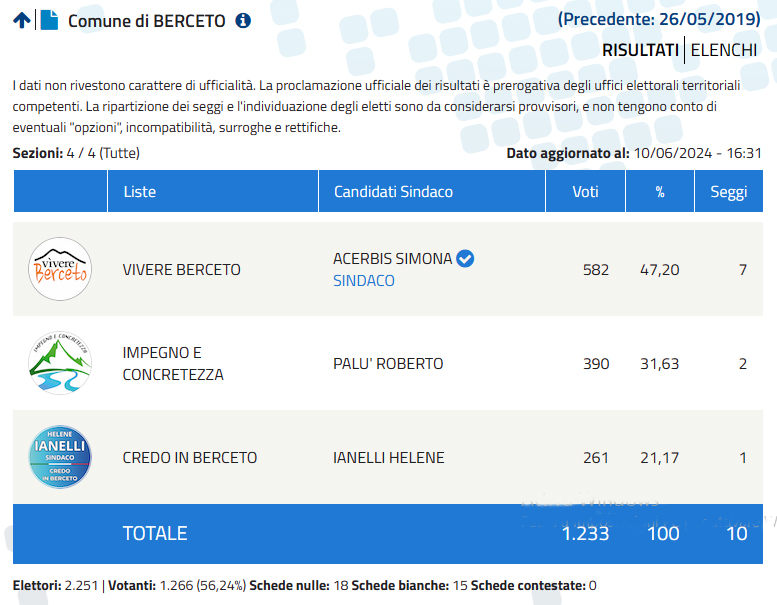This screenshot has width=777, height=605.
Task: Click candidate name IANELLI HELENE
Action: point(388,457)
